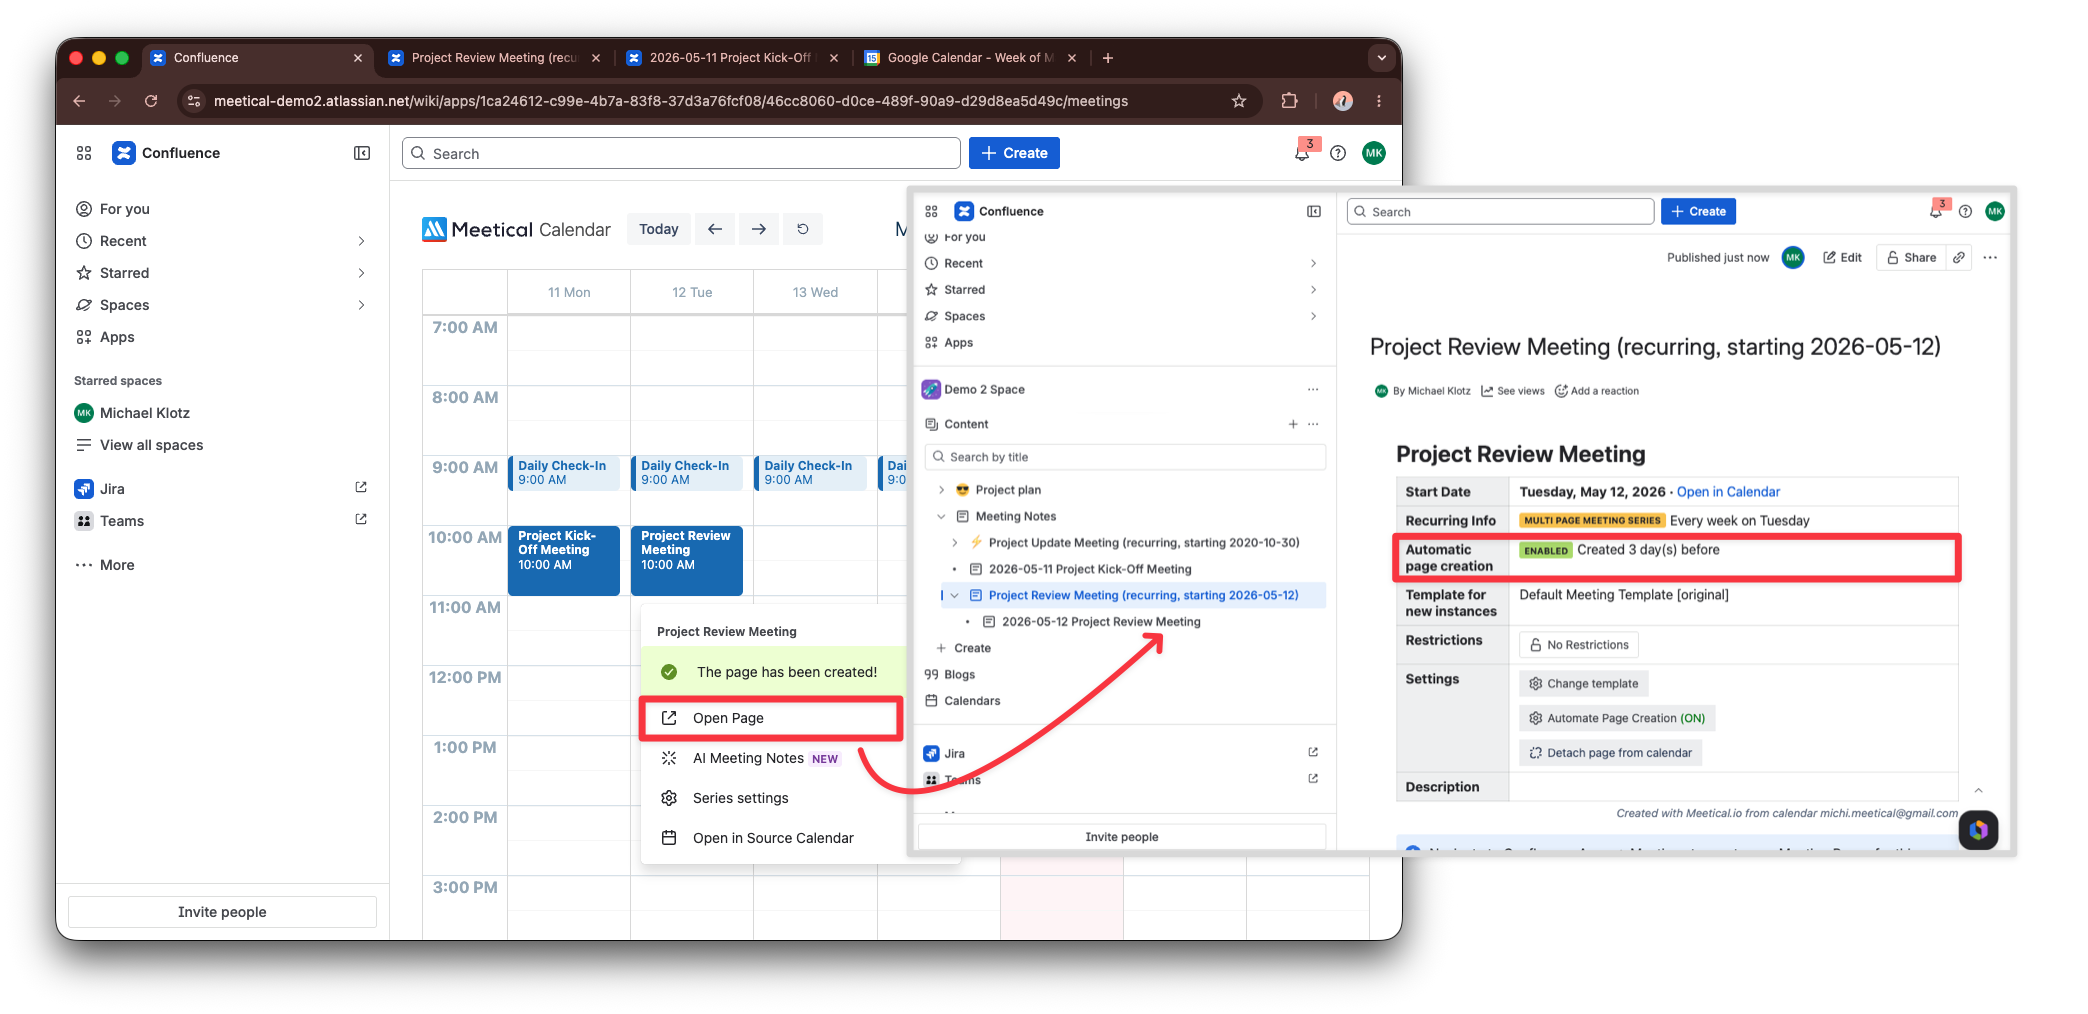
Task: Reload the current browser page
Action: coord(151,101)
